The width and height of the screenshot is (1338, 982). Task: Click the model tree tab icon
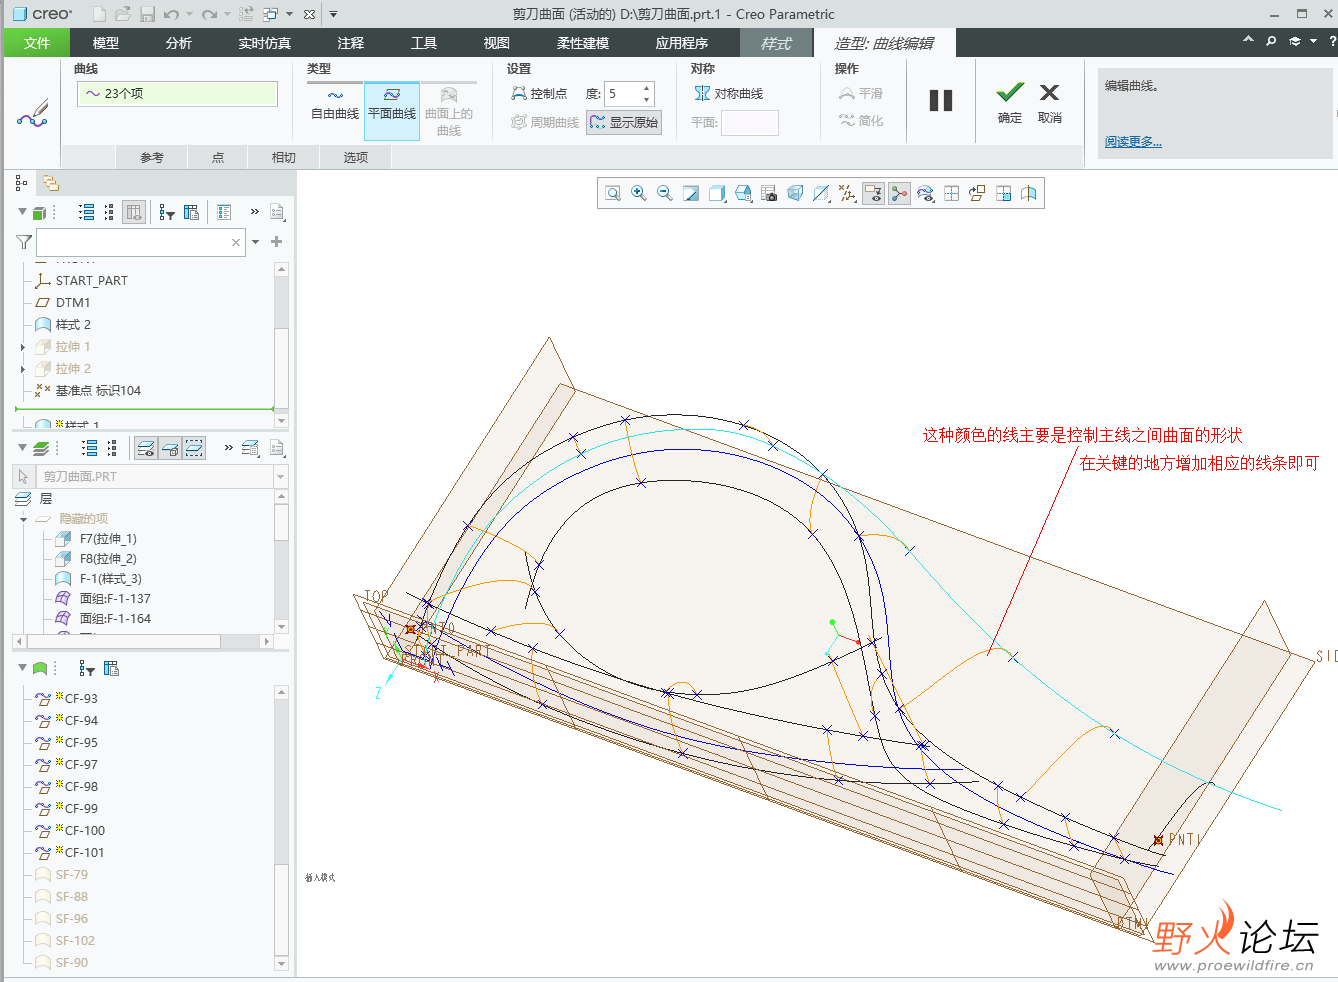tap(21, 183)
